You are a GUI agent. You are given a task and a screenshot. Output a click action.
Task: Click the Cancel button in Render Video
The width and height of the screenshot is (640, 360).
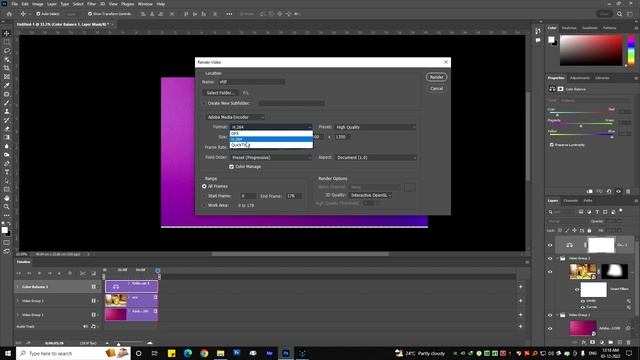coord(436,89)
